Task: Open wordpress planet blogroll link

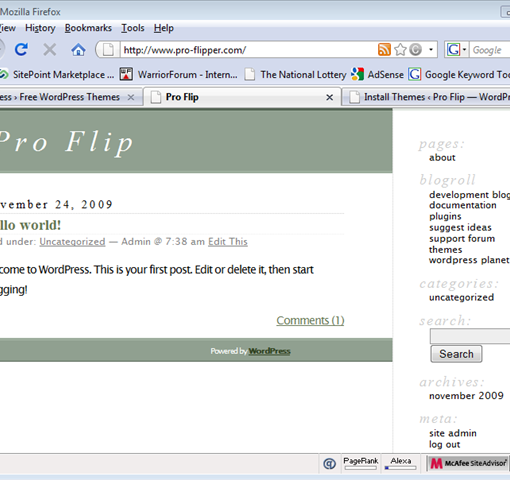Action: 469,260
